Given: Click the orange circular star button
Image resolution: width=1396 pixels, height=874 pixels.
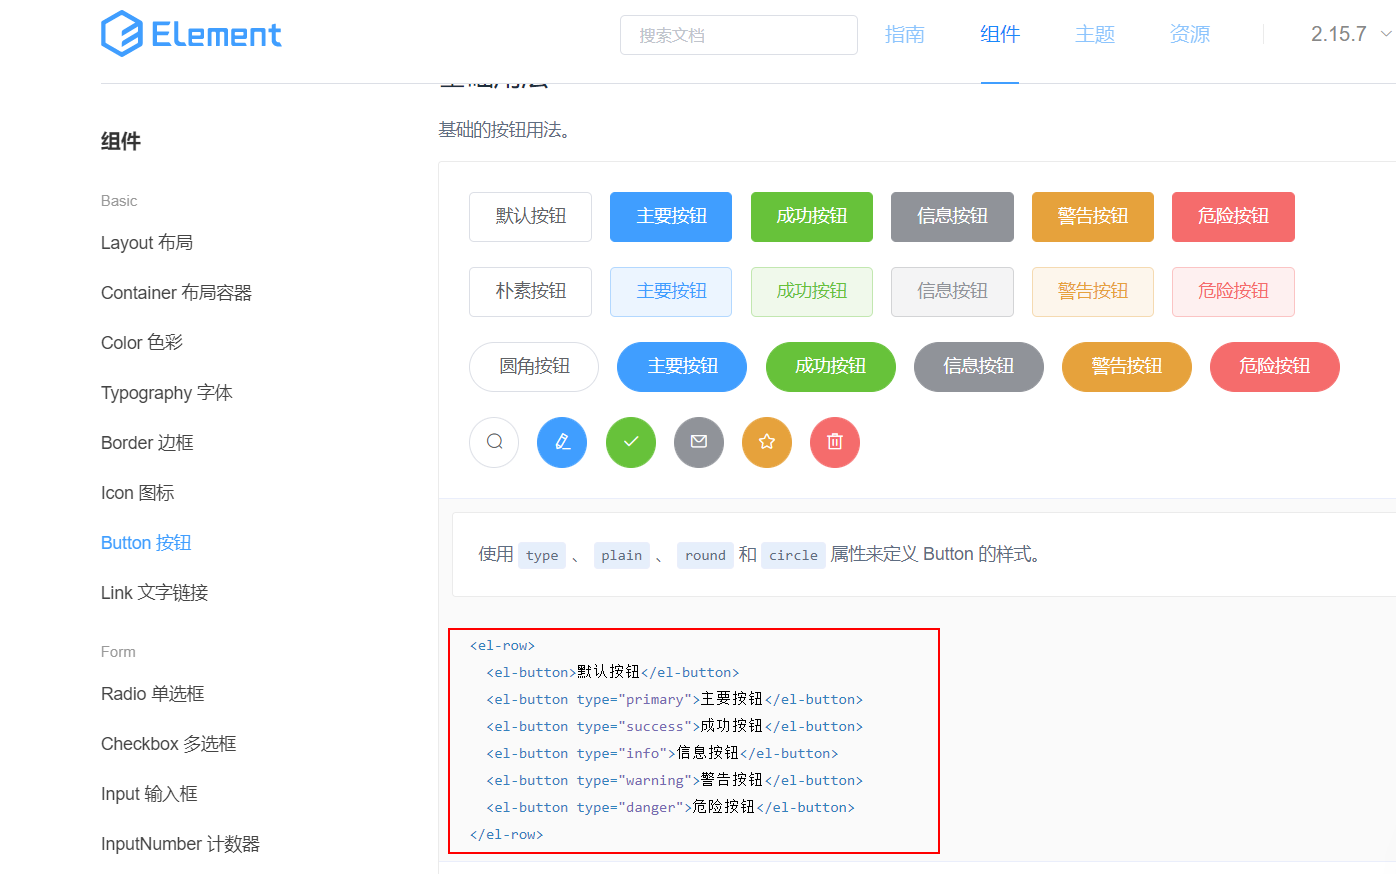Looking at the screenshot, I should (767, 442).
